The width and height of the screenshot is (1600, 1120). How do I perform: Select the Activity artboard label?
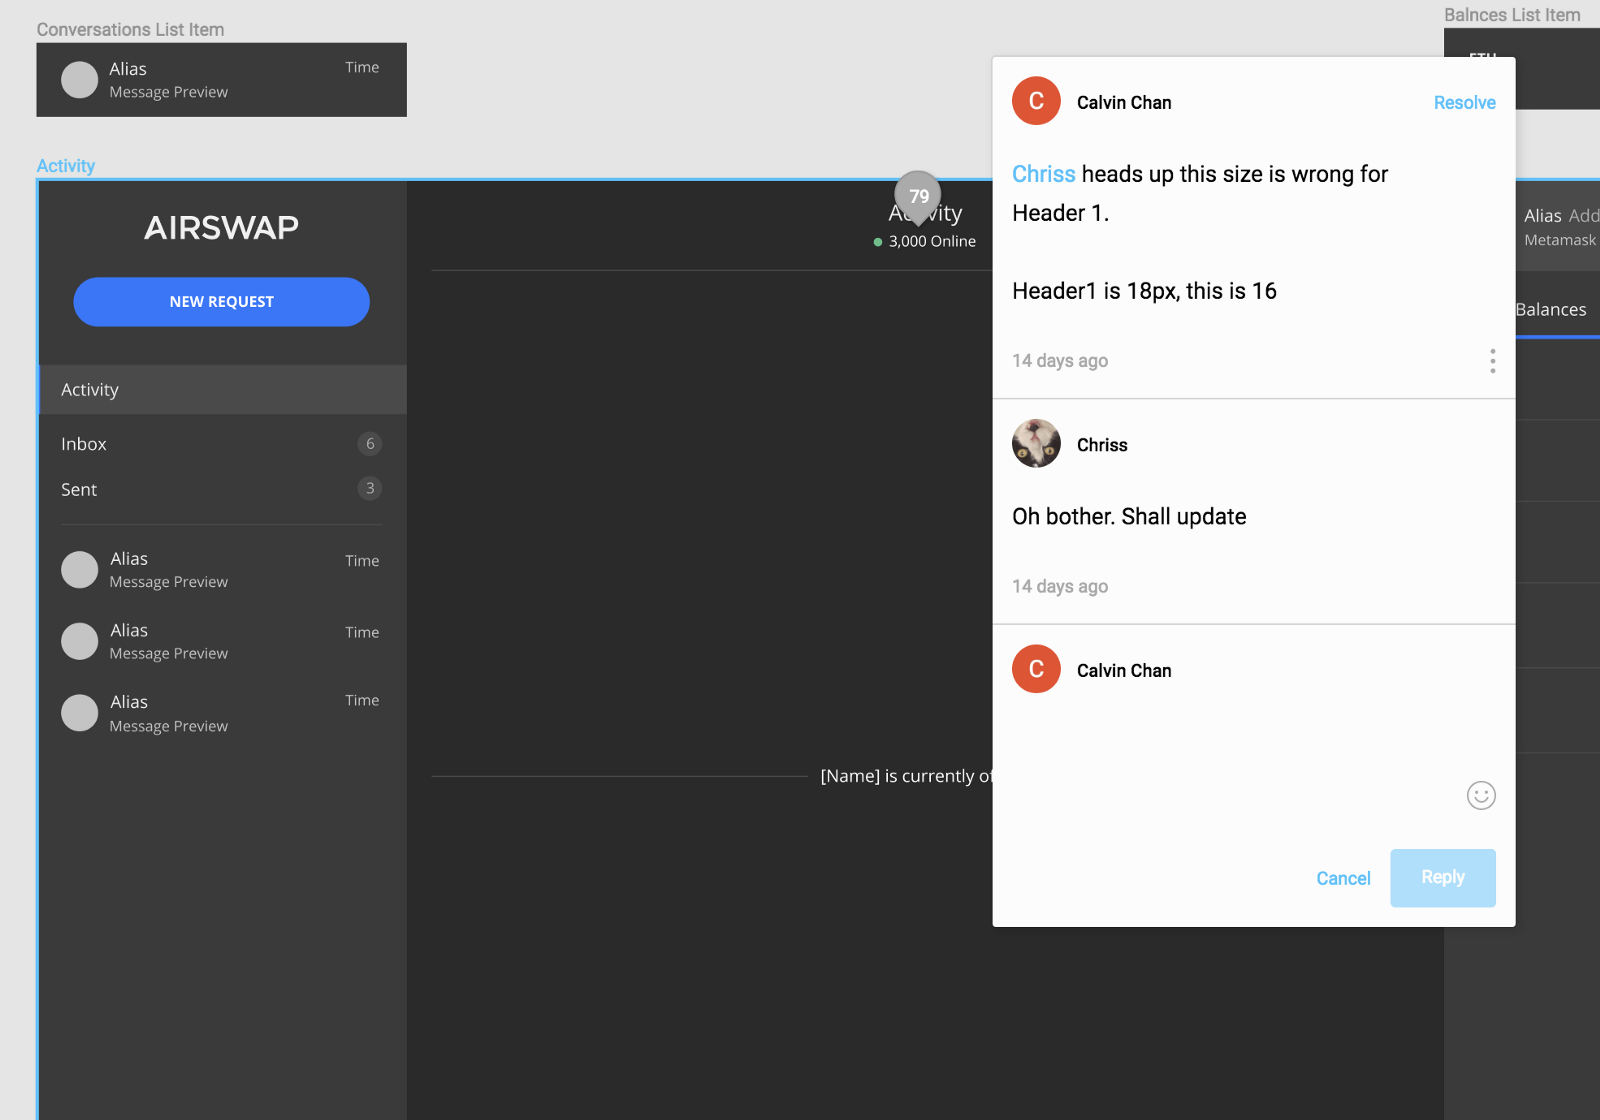click(x=66, y=166)
